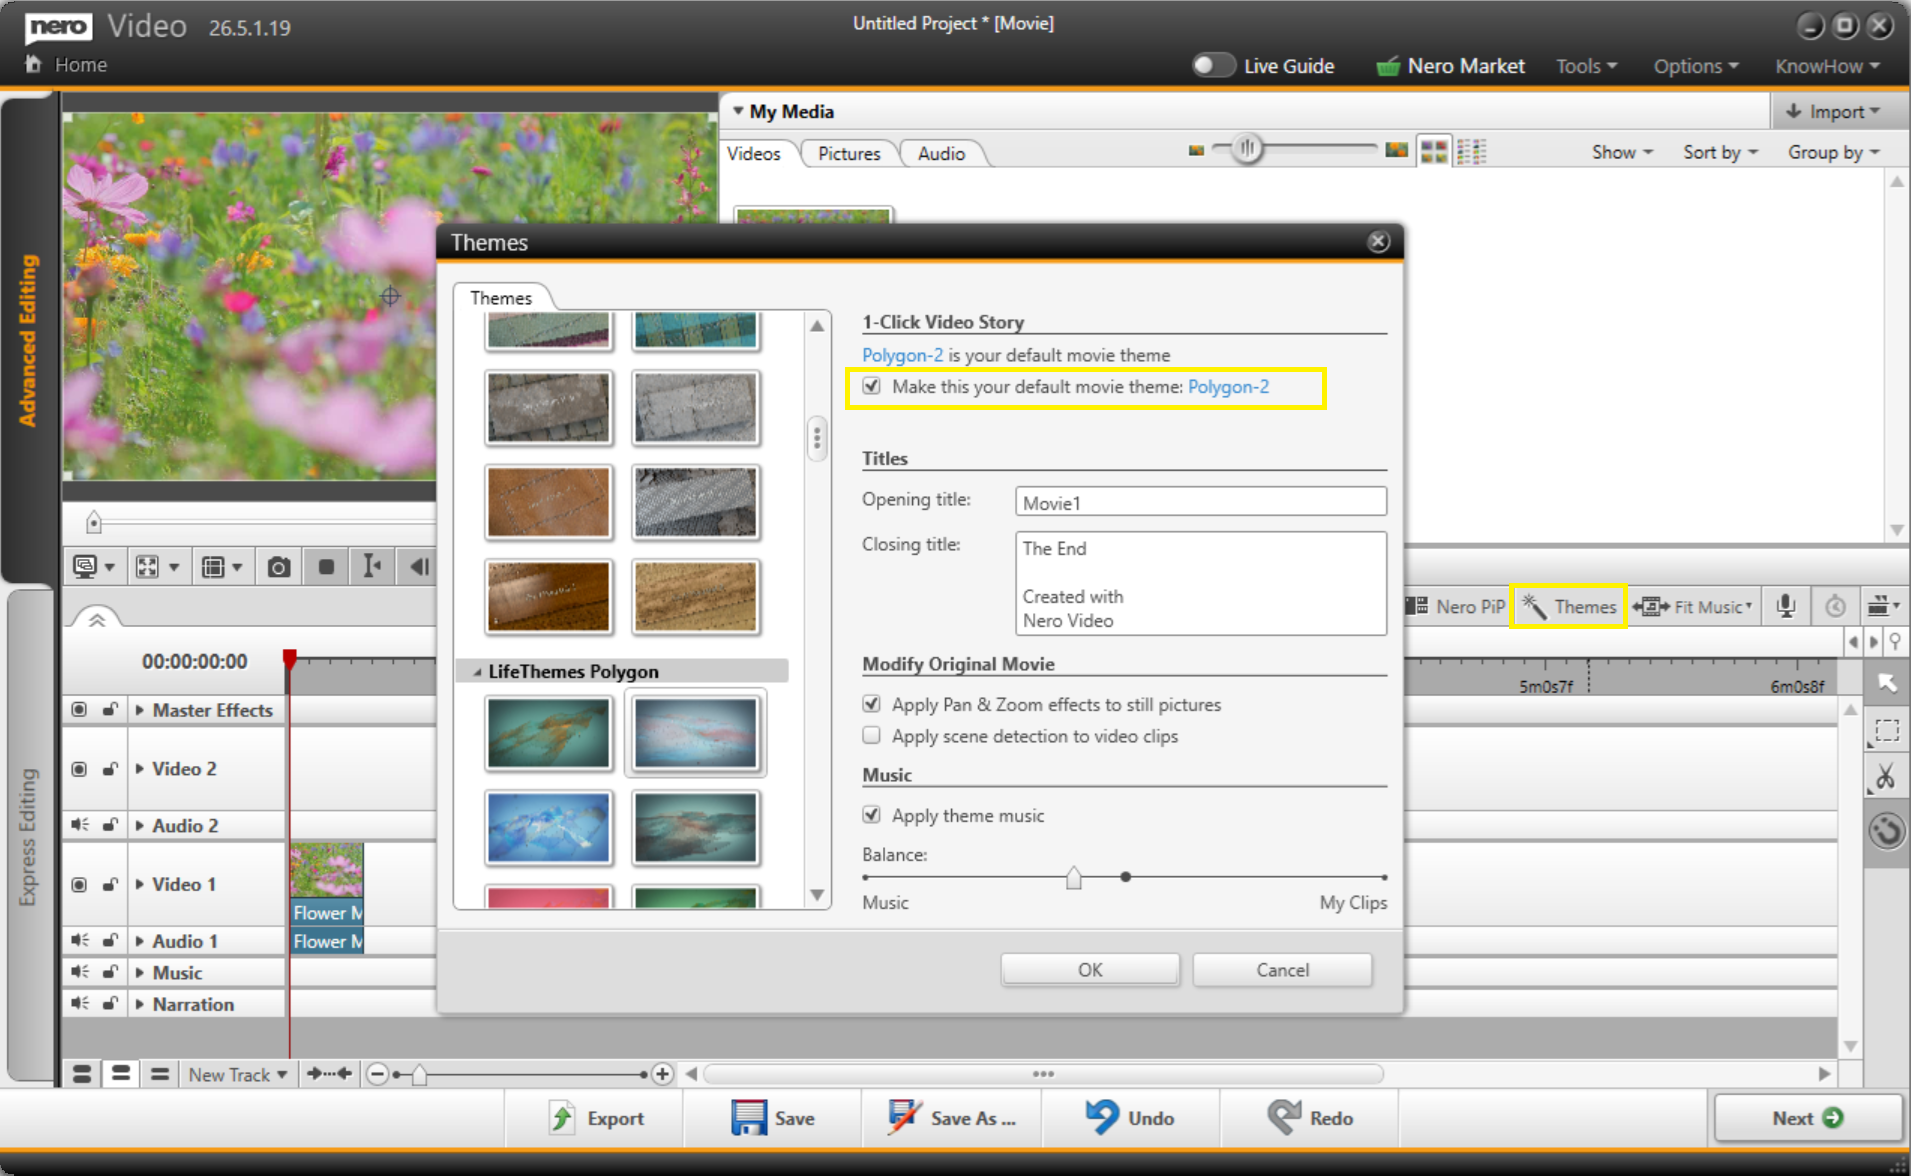Click the Fit Music tool

pyautogui.click(x=1693, y=607)
